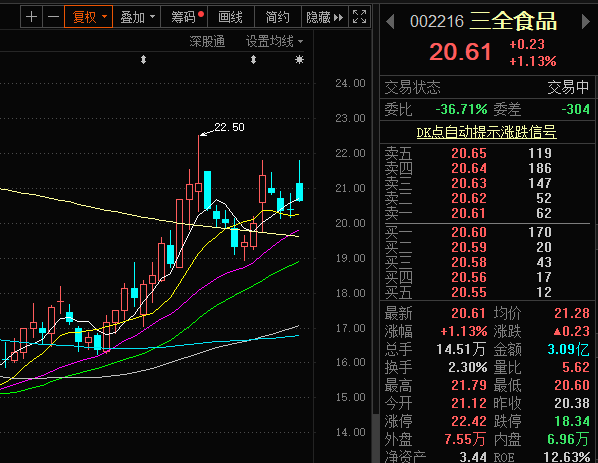Toggle fullscreen chart icon
The image size is (598, 463).
[x=359, y=17]
